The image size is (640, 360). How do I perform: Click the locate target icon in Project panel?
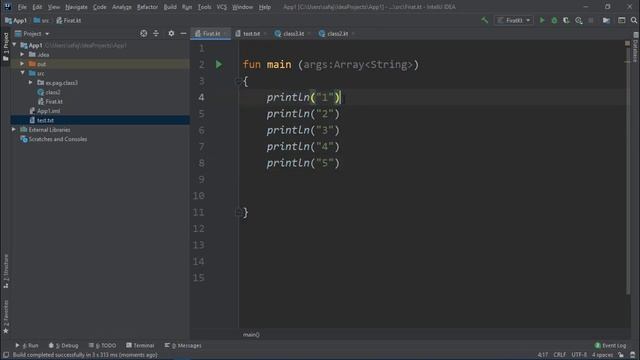144,33
